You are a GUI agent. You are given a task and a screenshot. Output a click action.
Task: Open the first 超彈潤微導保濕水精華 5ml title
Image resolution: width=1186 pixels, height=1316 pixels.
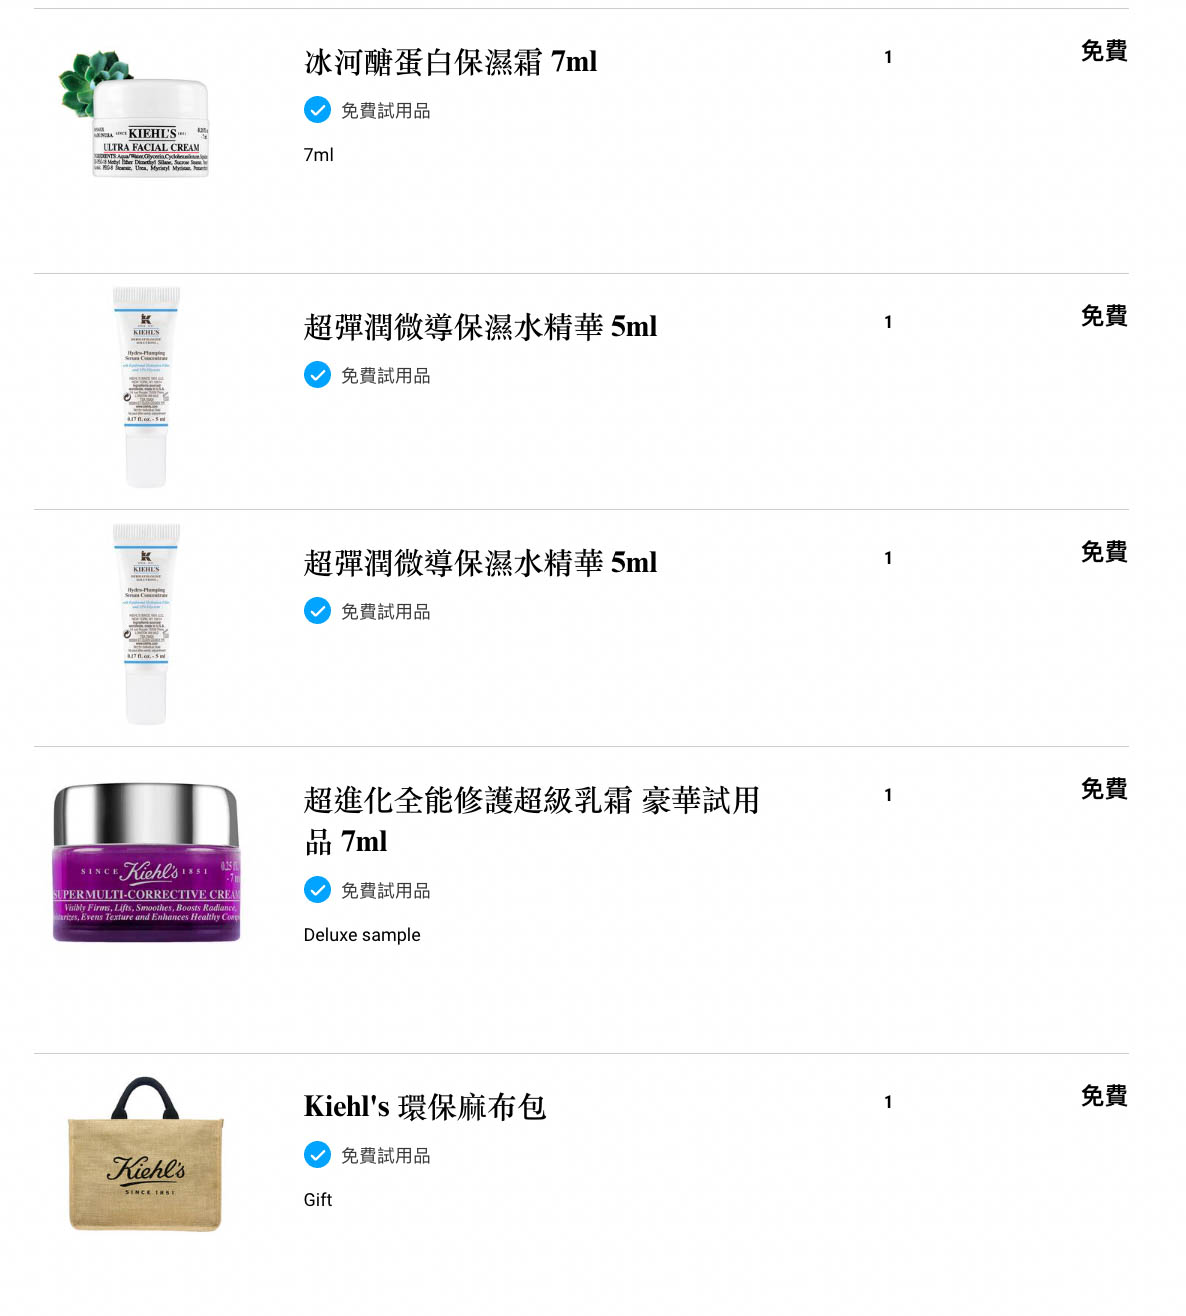point(481,327)
